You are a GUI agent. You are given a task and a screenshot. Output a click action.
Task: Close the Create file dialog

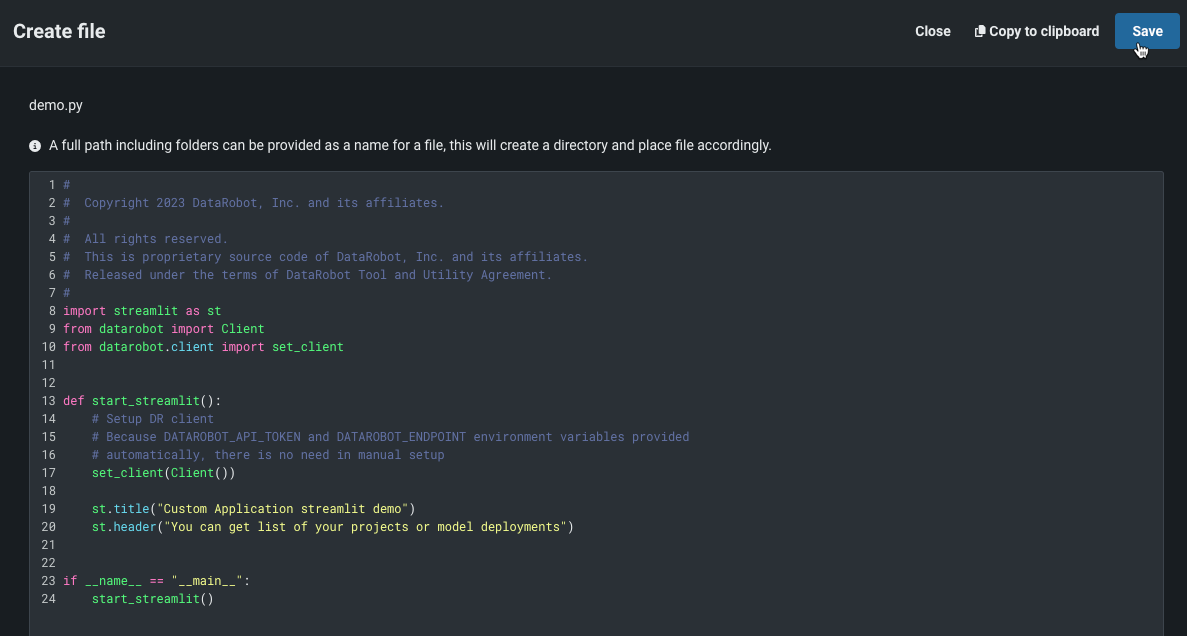pyautogui.click(x=932, y=31)
